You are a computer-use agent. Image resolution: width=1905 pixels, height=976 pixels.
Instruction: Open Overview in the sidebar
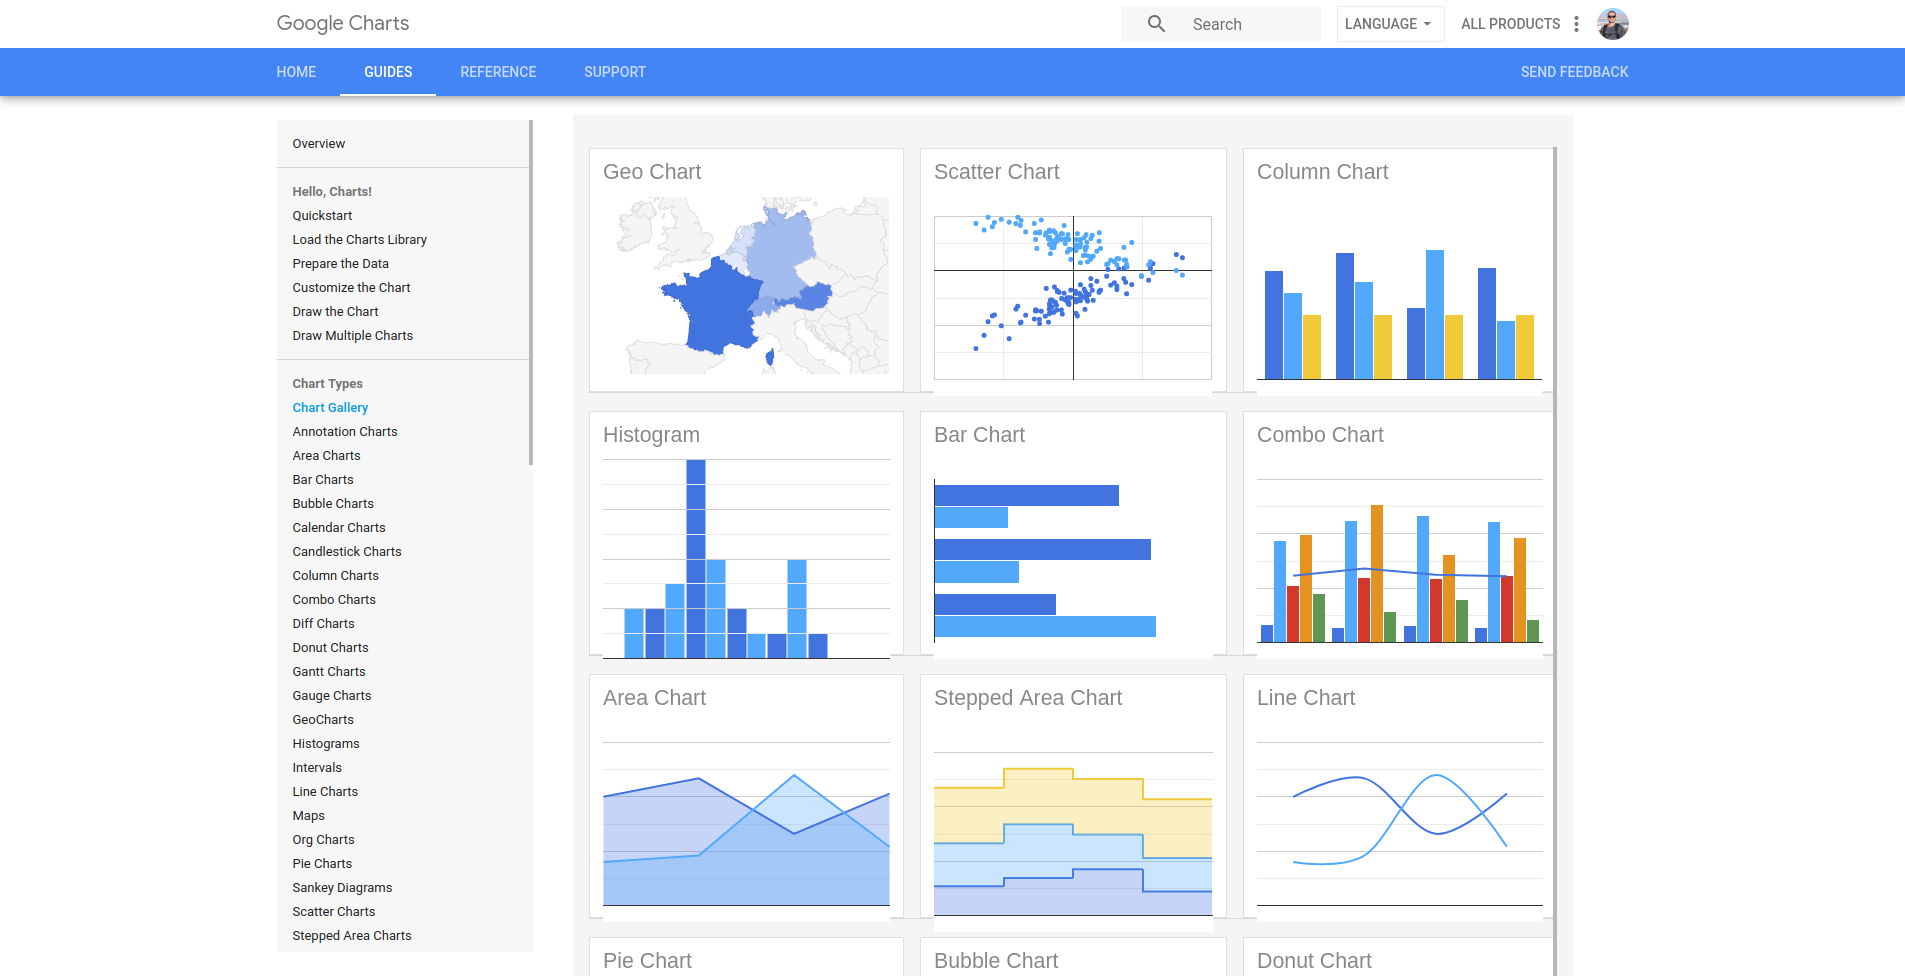coord(319,144)
